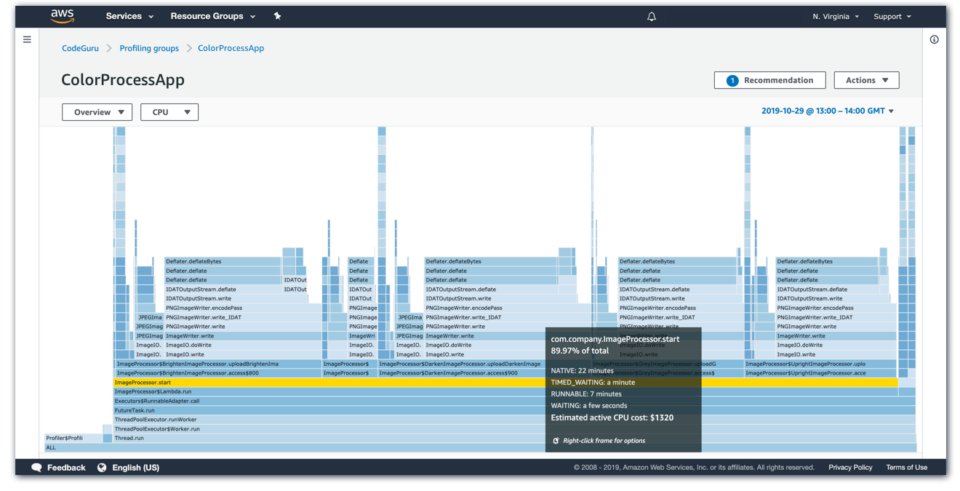
Task: Expand the Resource Groups menu
Action: 212,17
